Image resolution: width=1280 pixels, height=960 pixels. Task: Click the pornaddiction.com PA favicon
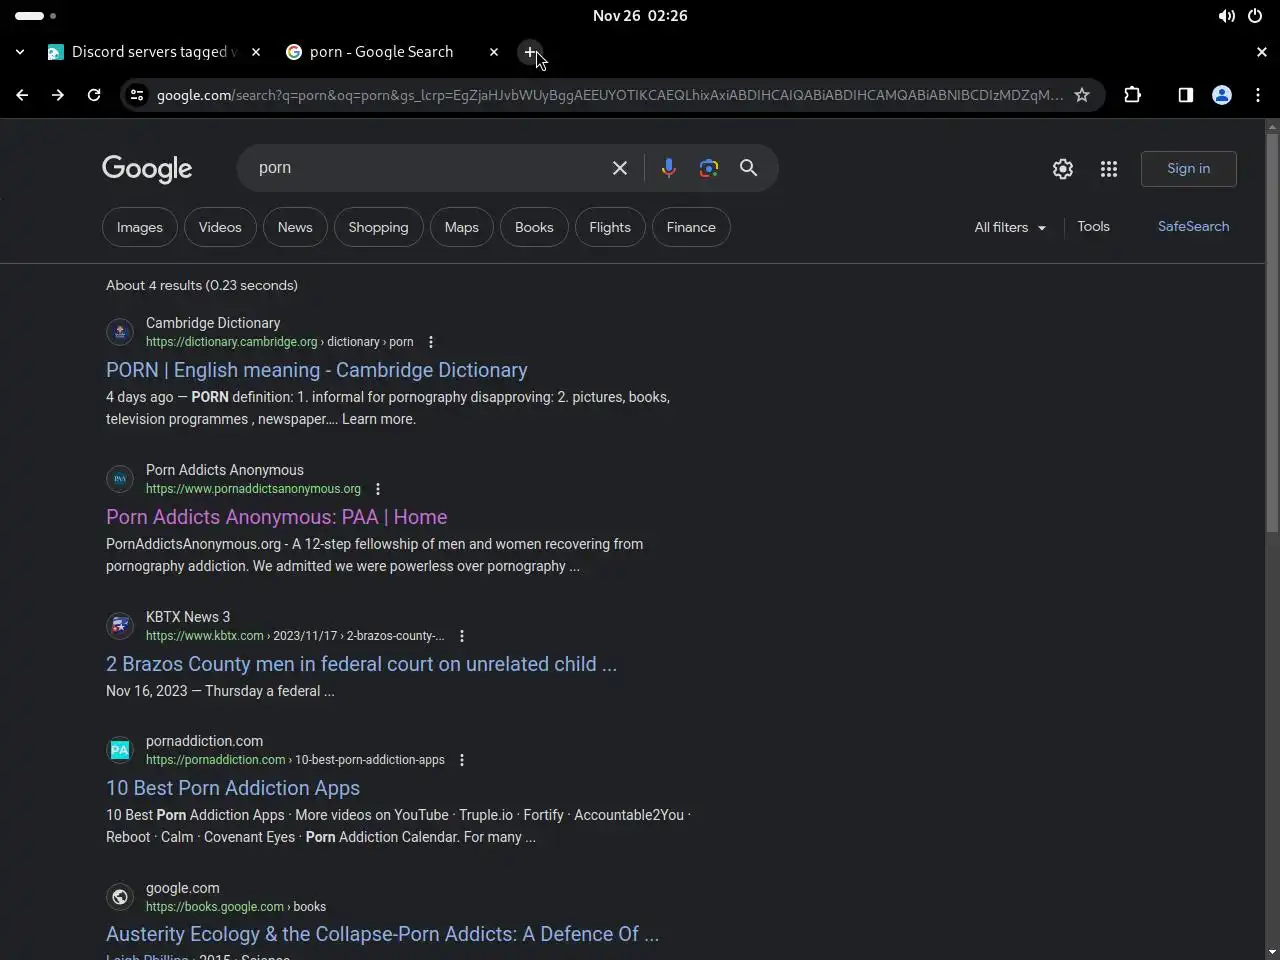click(120, 750)
